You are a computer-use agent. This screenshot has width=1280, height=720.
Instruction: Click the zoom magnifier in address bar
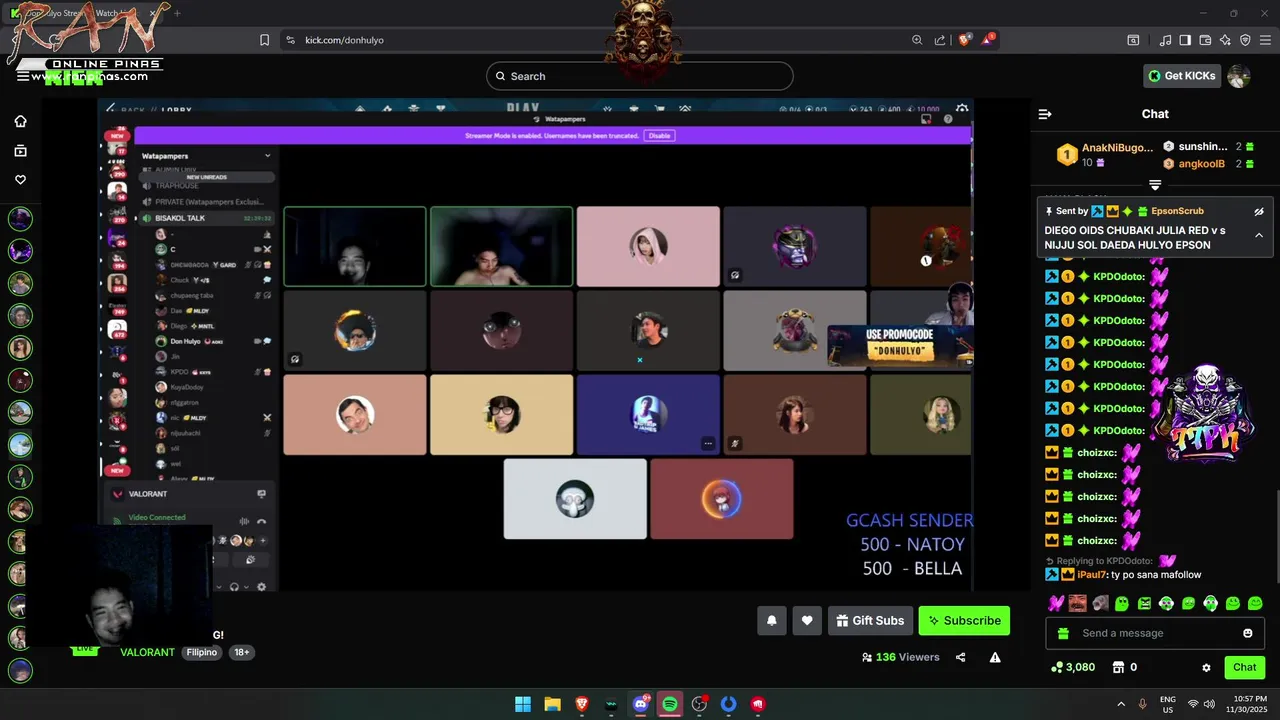pos(917,40)
